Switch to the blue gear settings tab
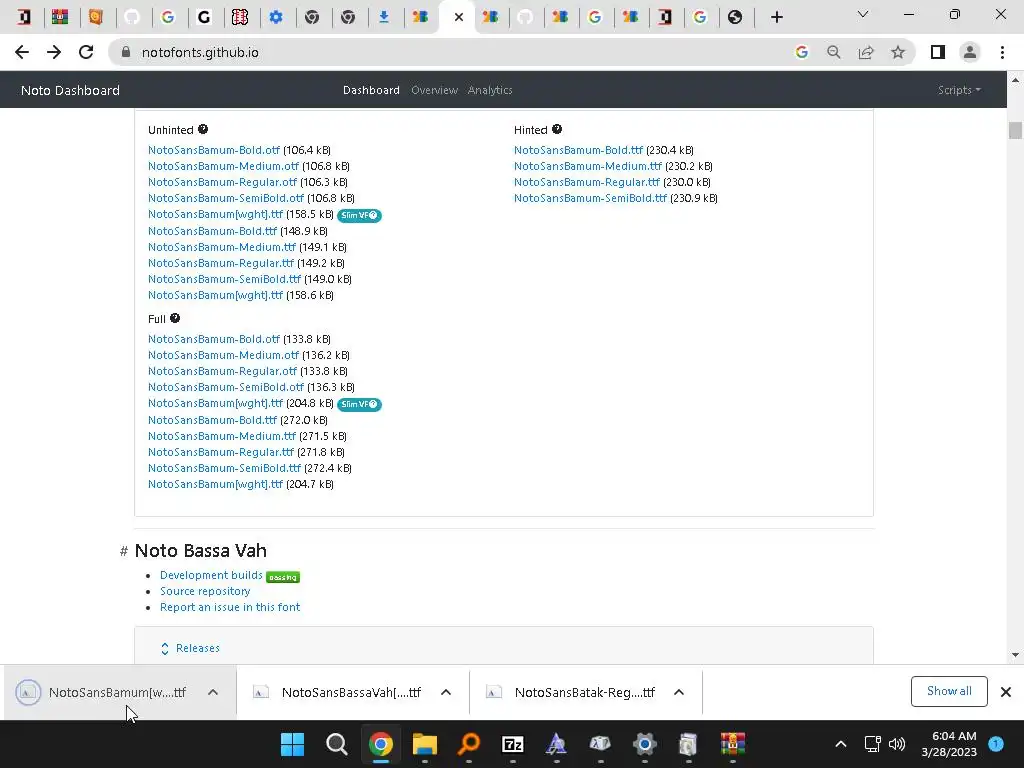1024x768 pixels. coord(276,17)
